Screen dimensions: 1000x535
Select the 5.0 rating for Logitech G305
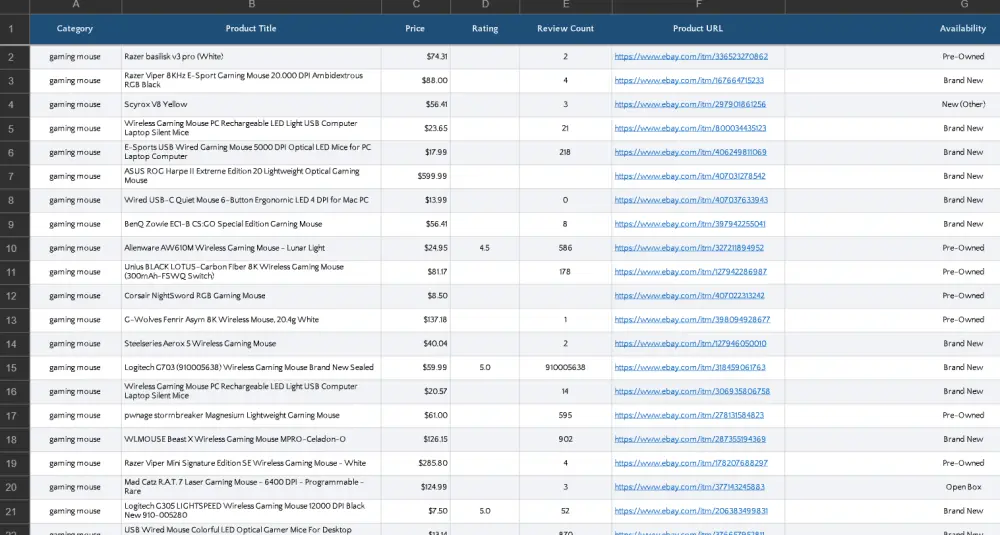pos(485,511)
